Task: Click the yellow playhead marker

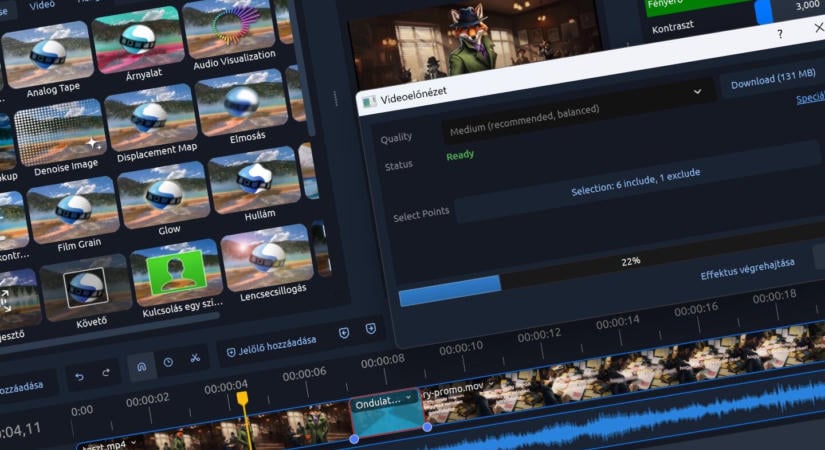Action: pos(243,398)
